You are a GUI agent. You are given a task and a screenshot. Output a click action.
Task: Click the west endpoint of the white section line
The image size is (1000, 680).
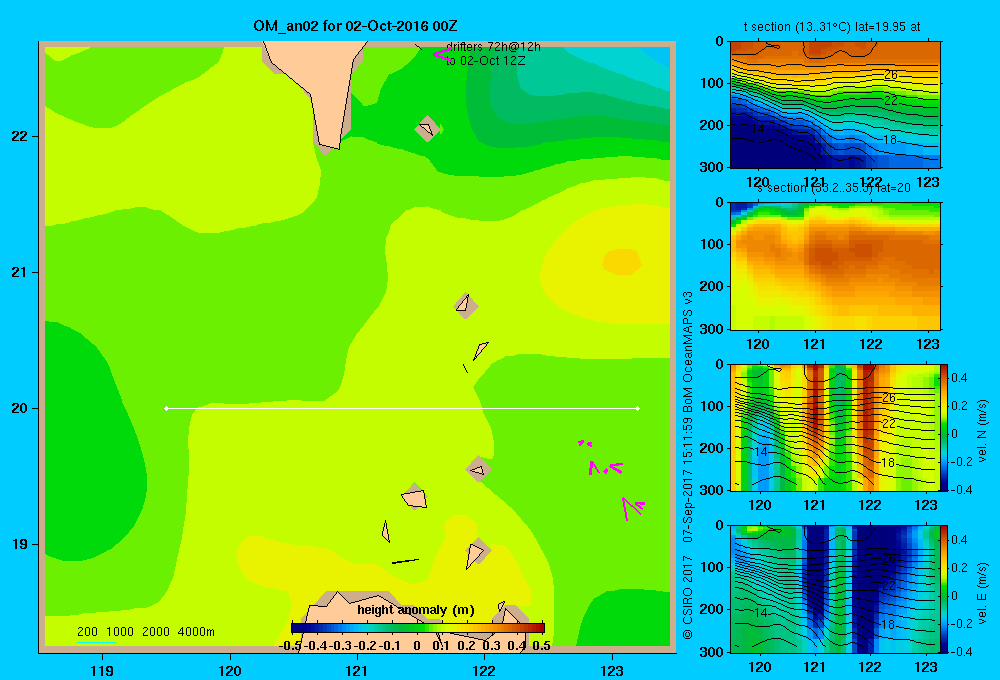[x=166, y=408]
